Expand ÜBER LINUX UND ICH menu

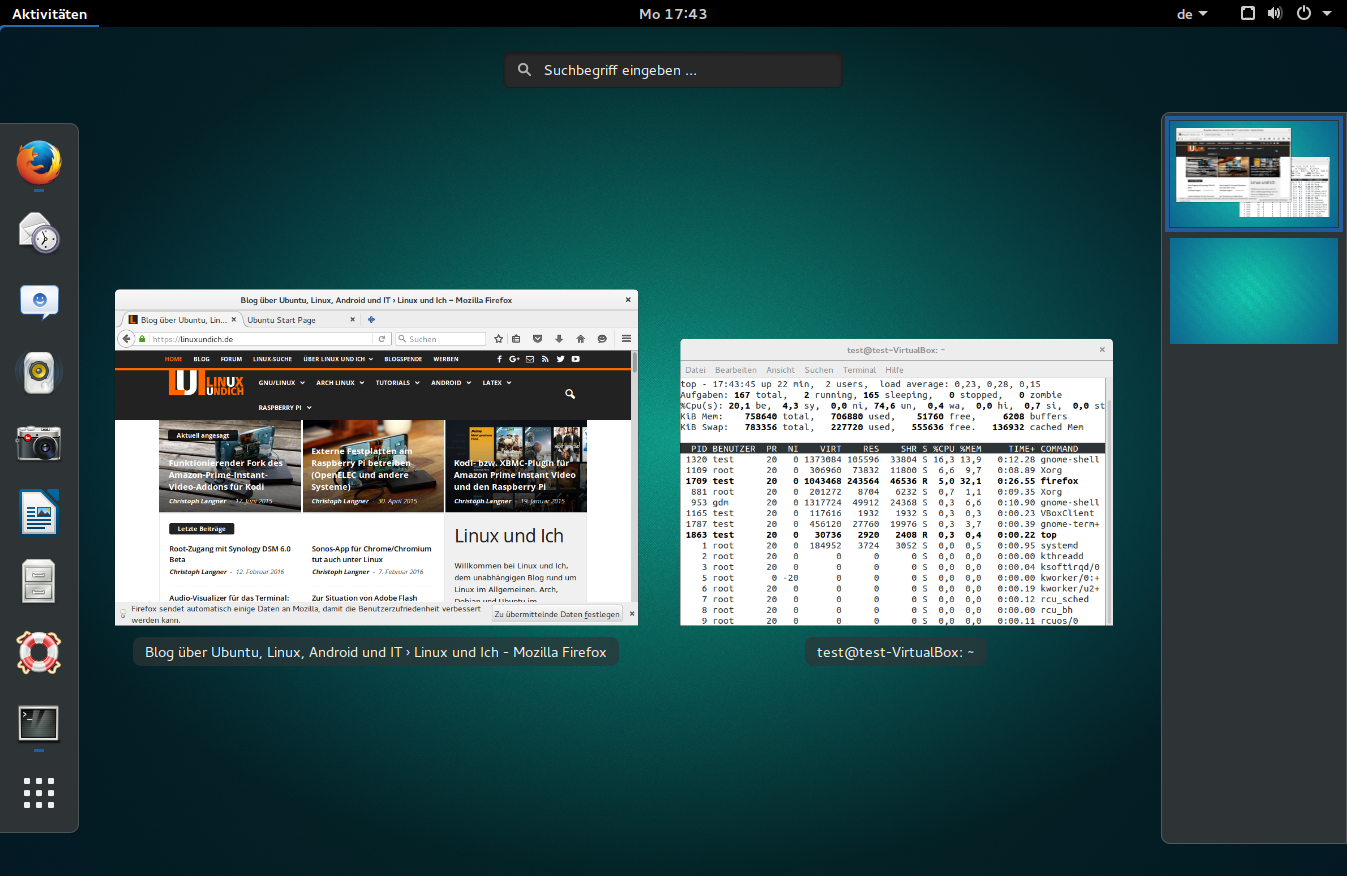click(338, 359)
